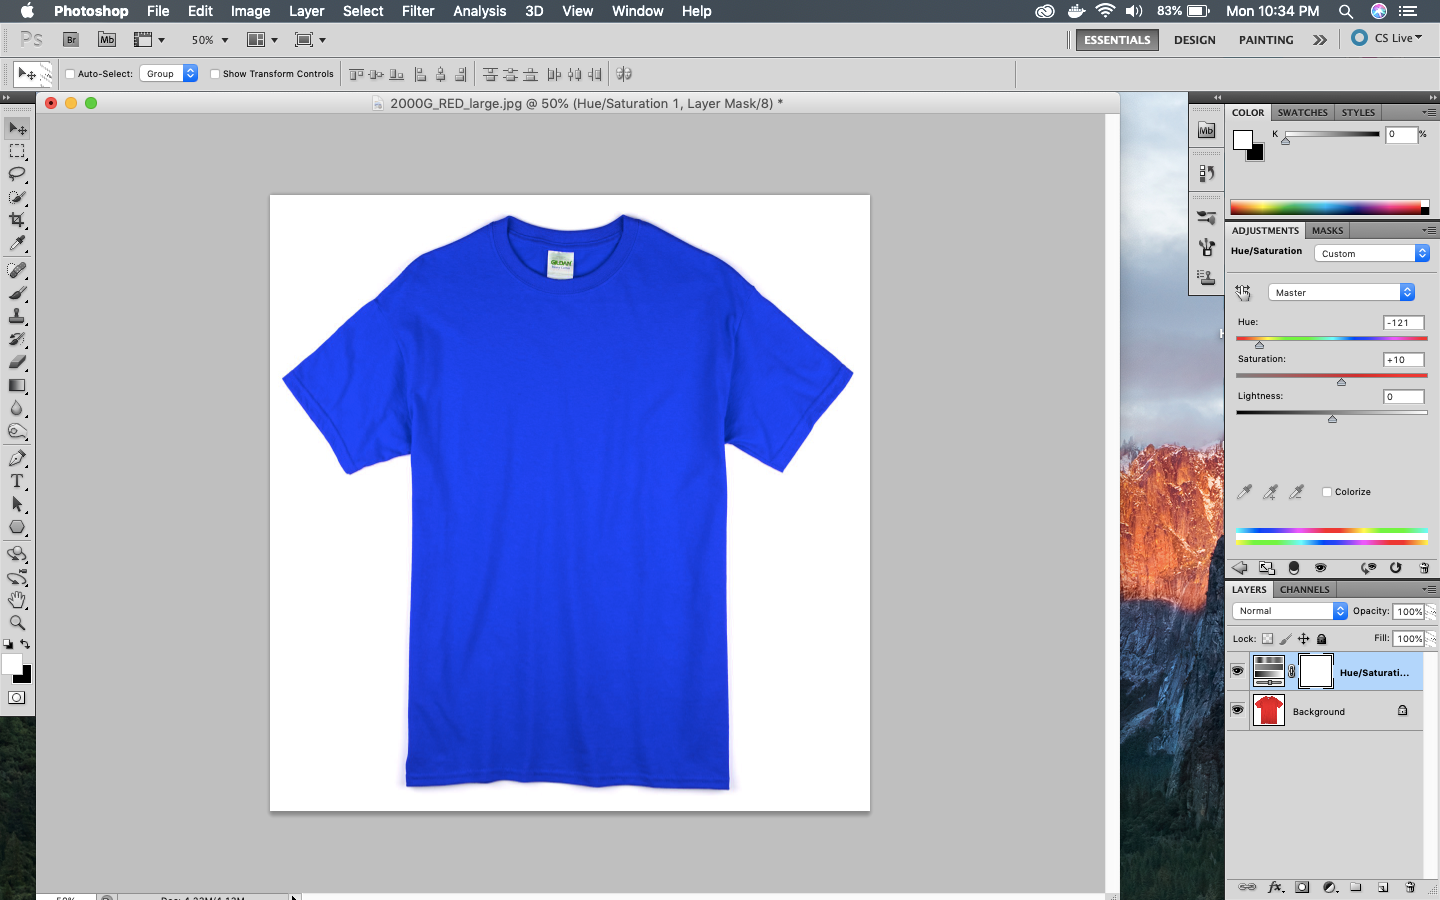Select the Horizontal Type tool
Screen dimensions: 1440x900
(x=17, y=481)
